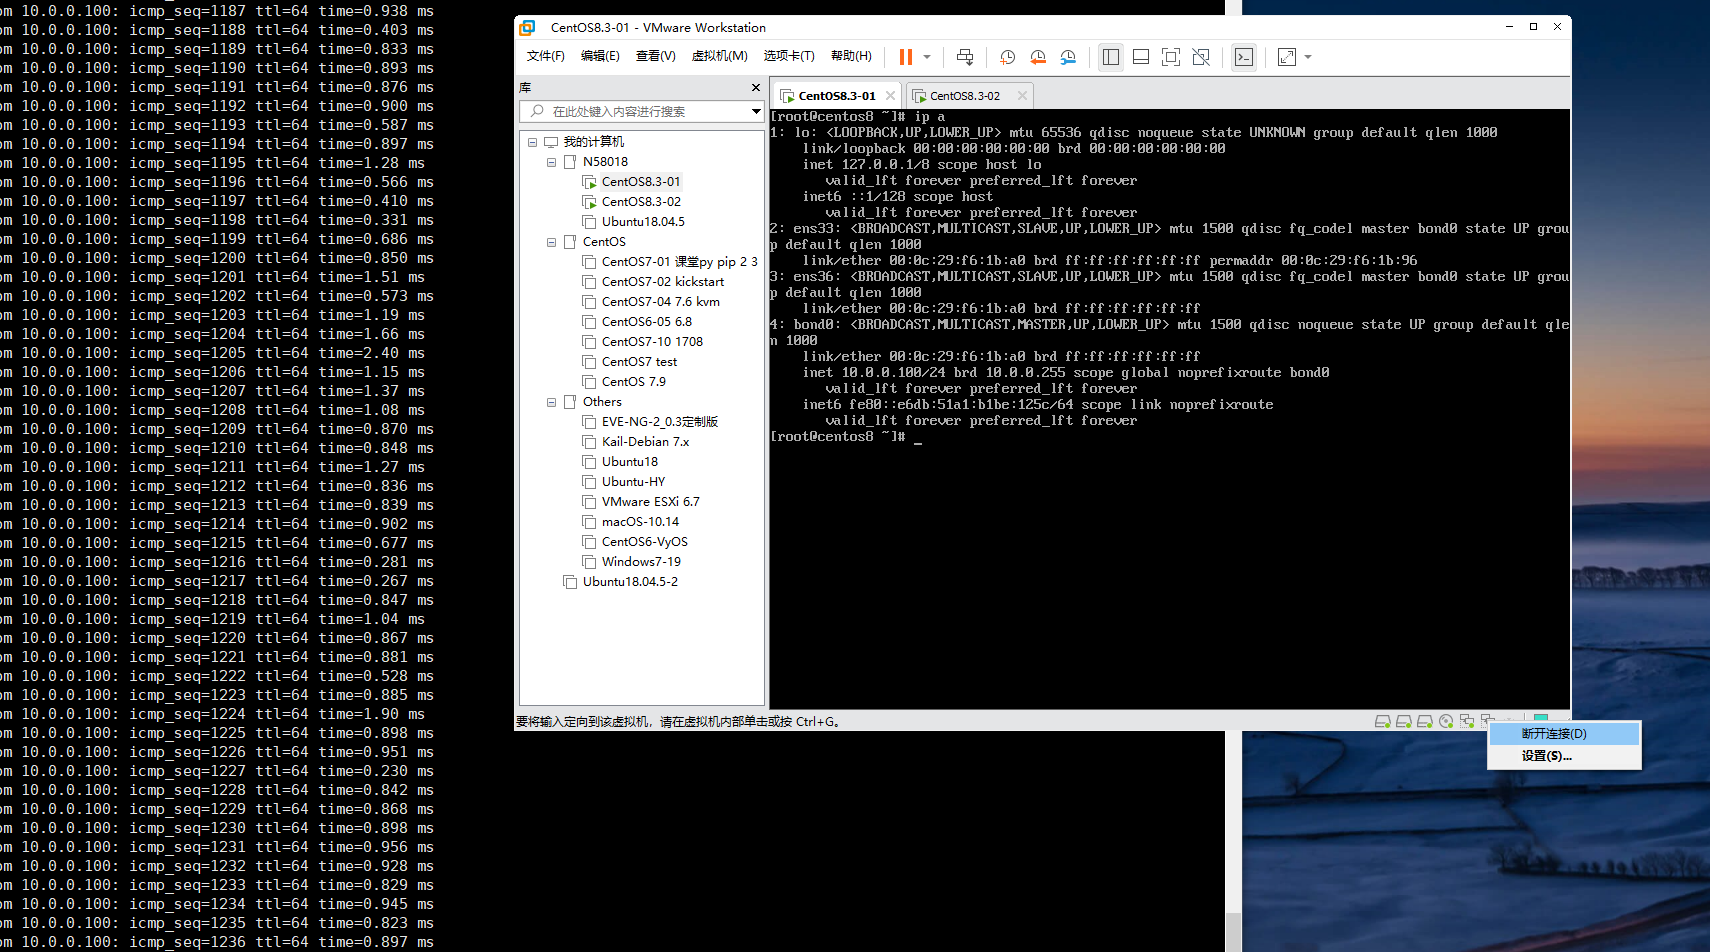
Task: Click a hard disk status indicator
Action: (1384, 721)
